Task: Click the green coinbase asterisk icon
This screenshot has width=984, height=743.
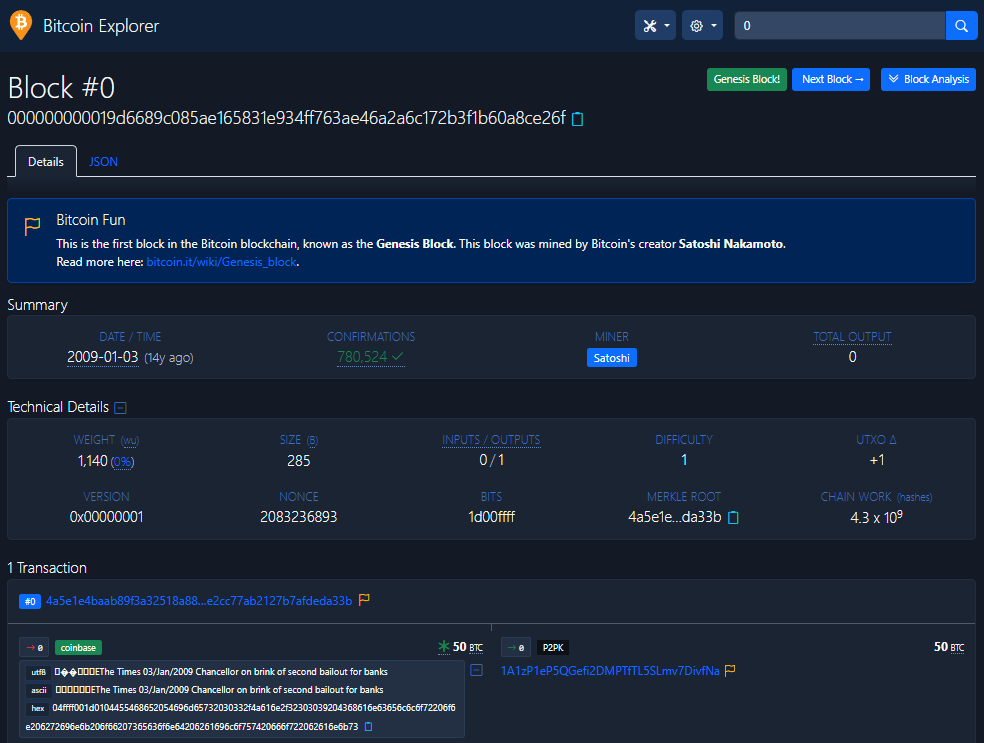Action: coord(443,647)
